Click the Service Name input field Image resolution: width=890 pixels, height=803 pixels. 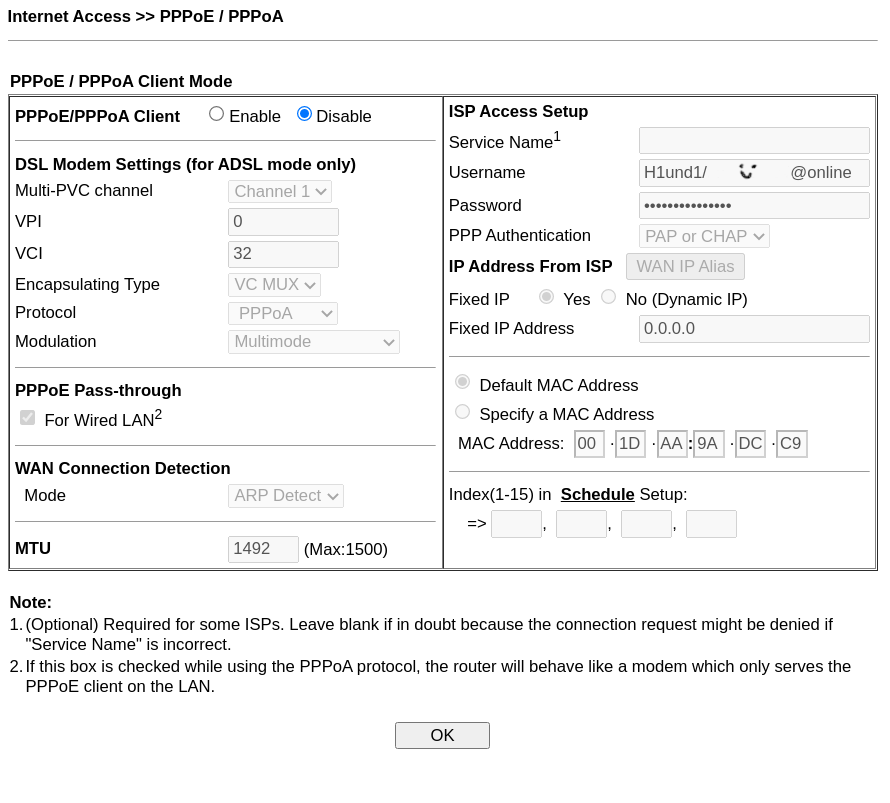tap(754, 141)
